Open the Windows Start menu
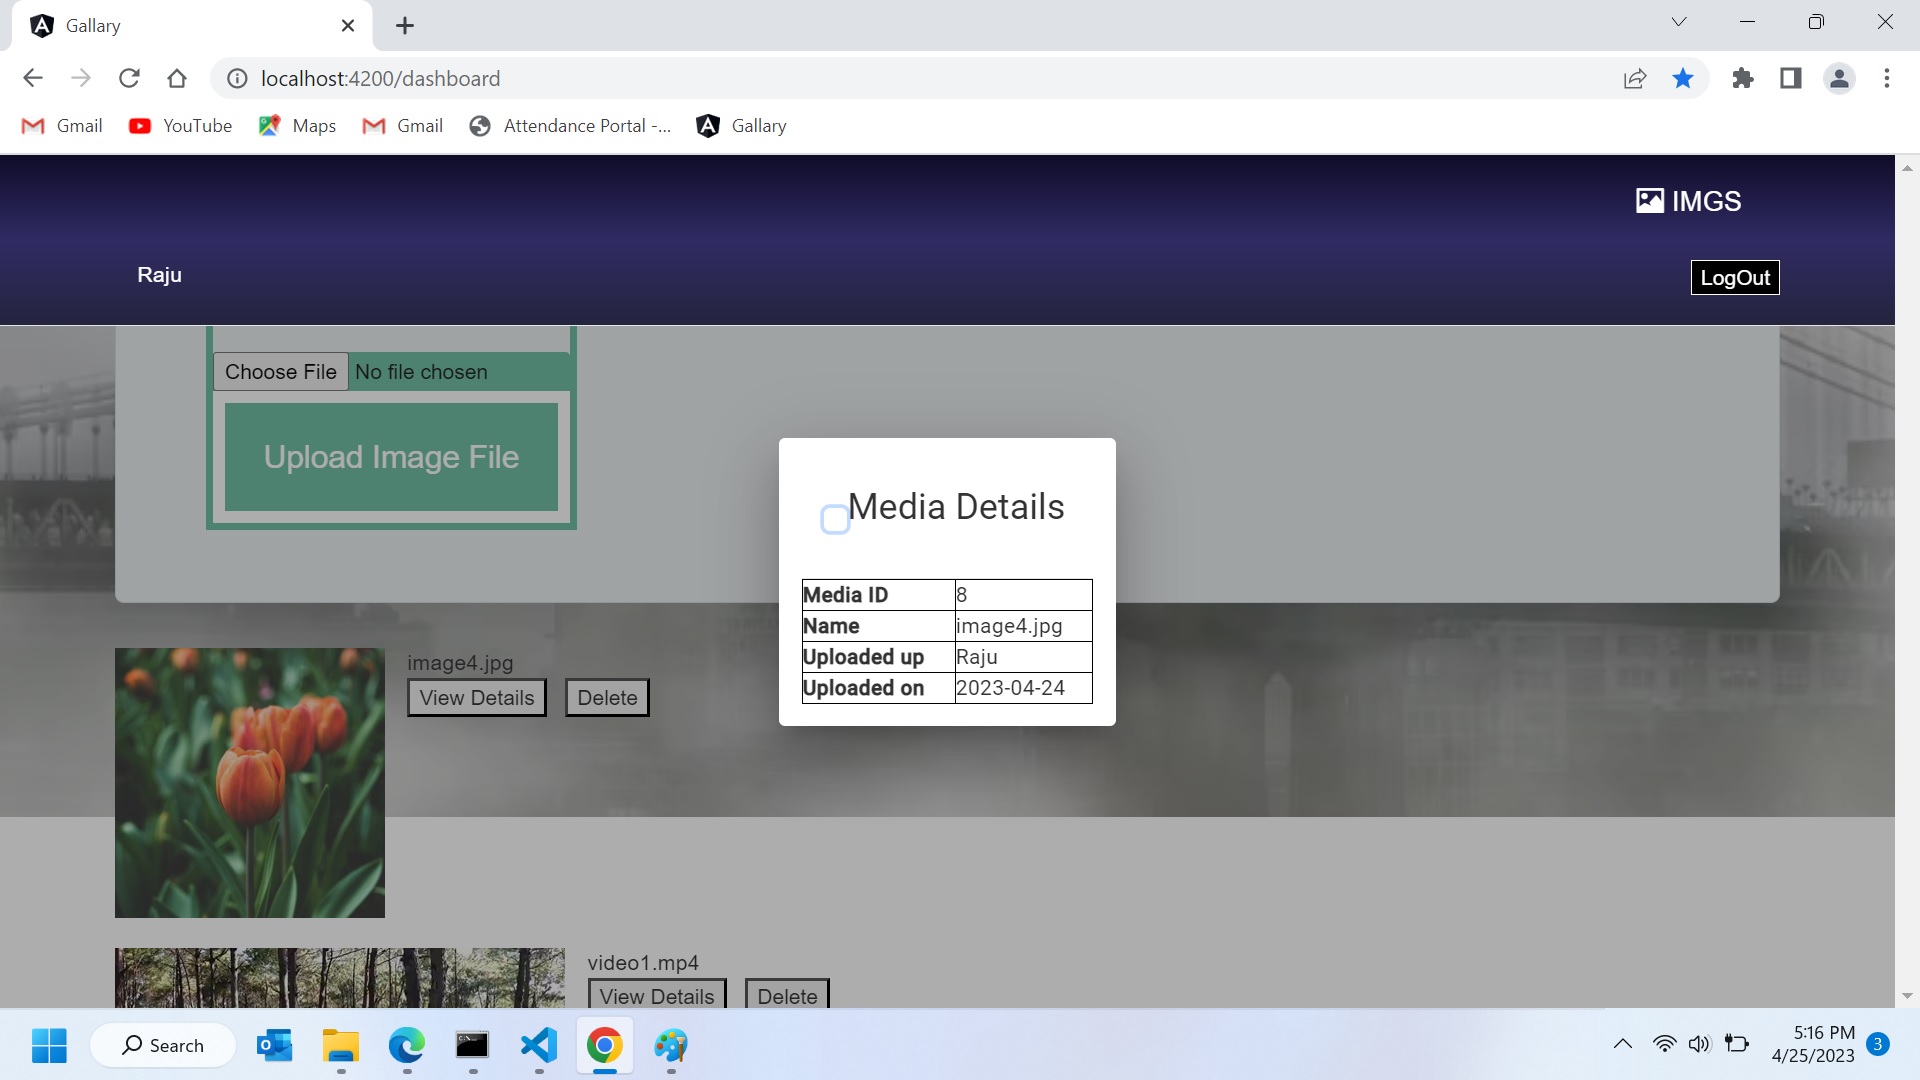The image size is (1920, 1080). pos(49,1046)
